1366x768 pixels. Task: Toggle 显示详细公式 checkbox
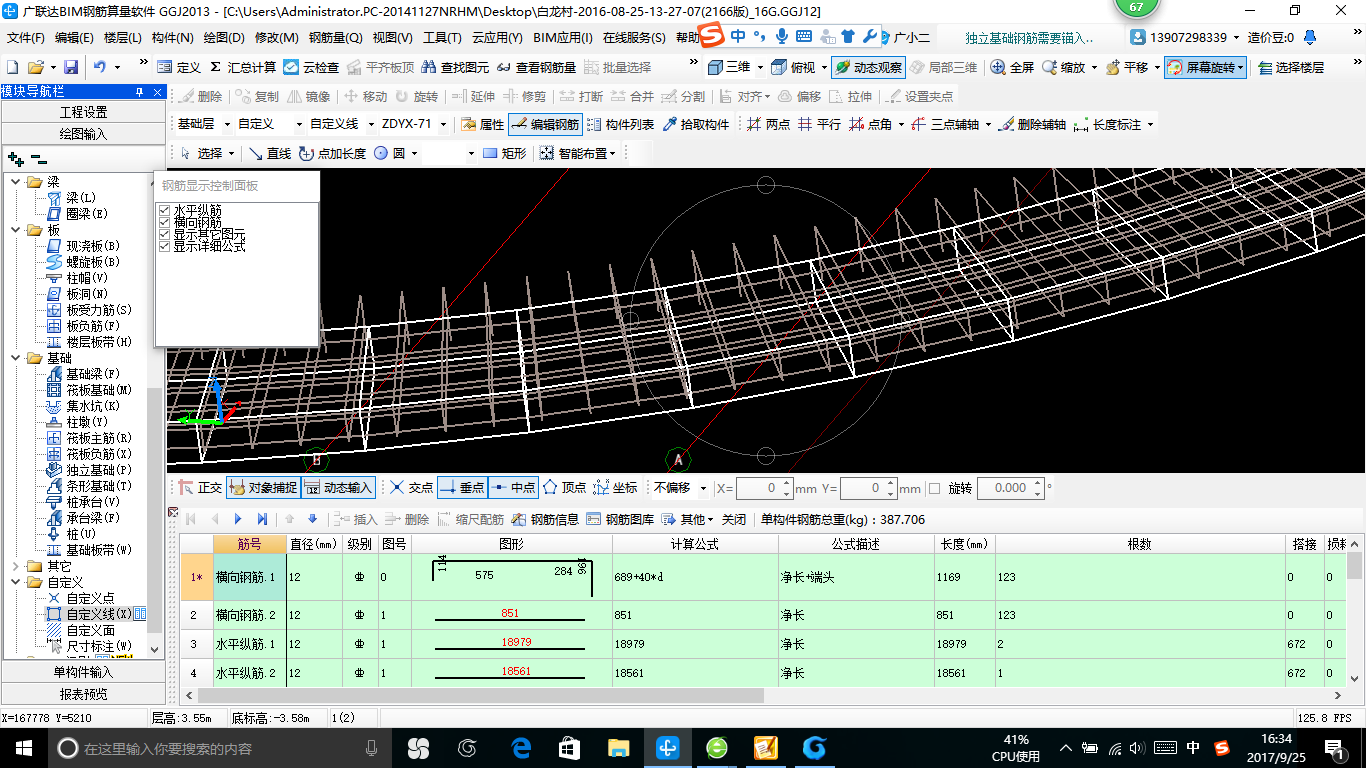[165, 246]
